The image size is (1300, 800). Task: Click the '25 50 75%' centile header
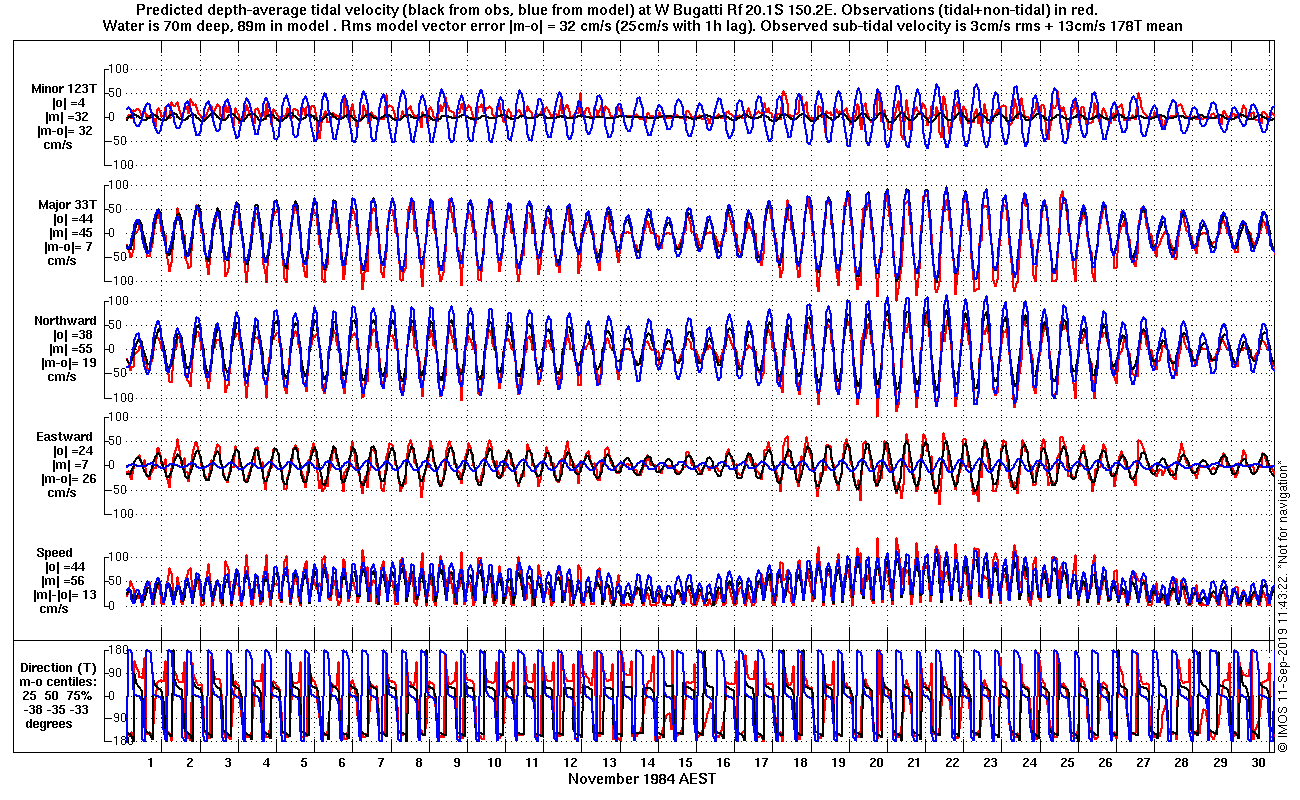pyautogui.click(x=58, y=695)
